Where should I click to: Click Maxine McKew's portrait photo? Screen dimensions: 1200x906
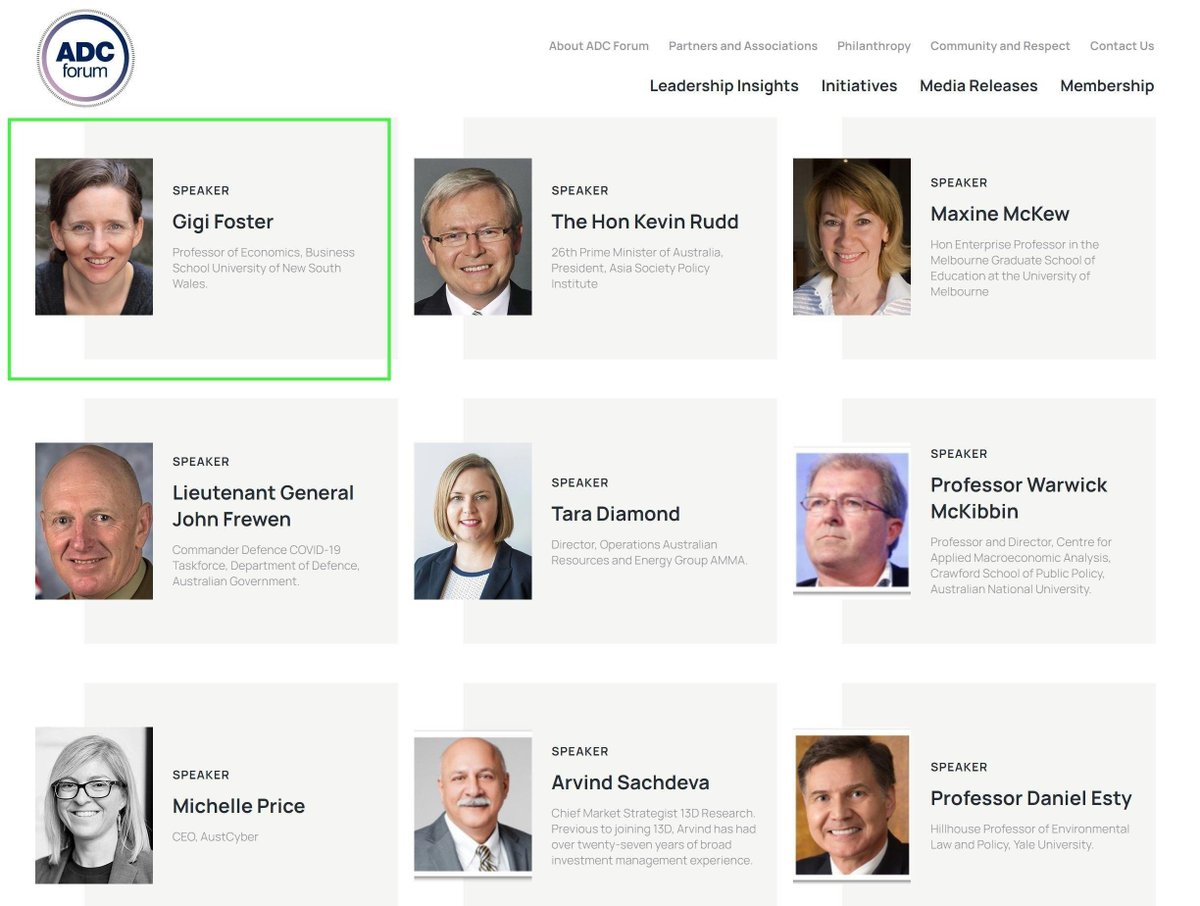(852, 237)
